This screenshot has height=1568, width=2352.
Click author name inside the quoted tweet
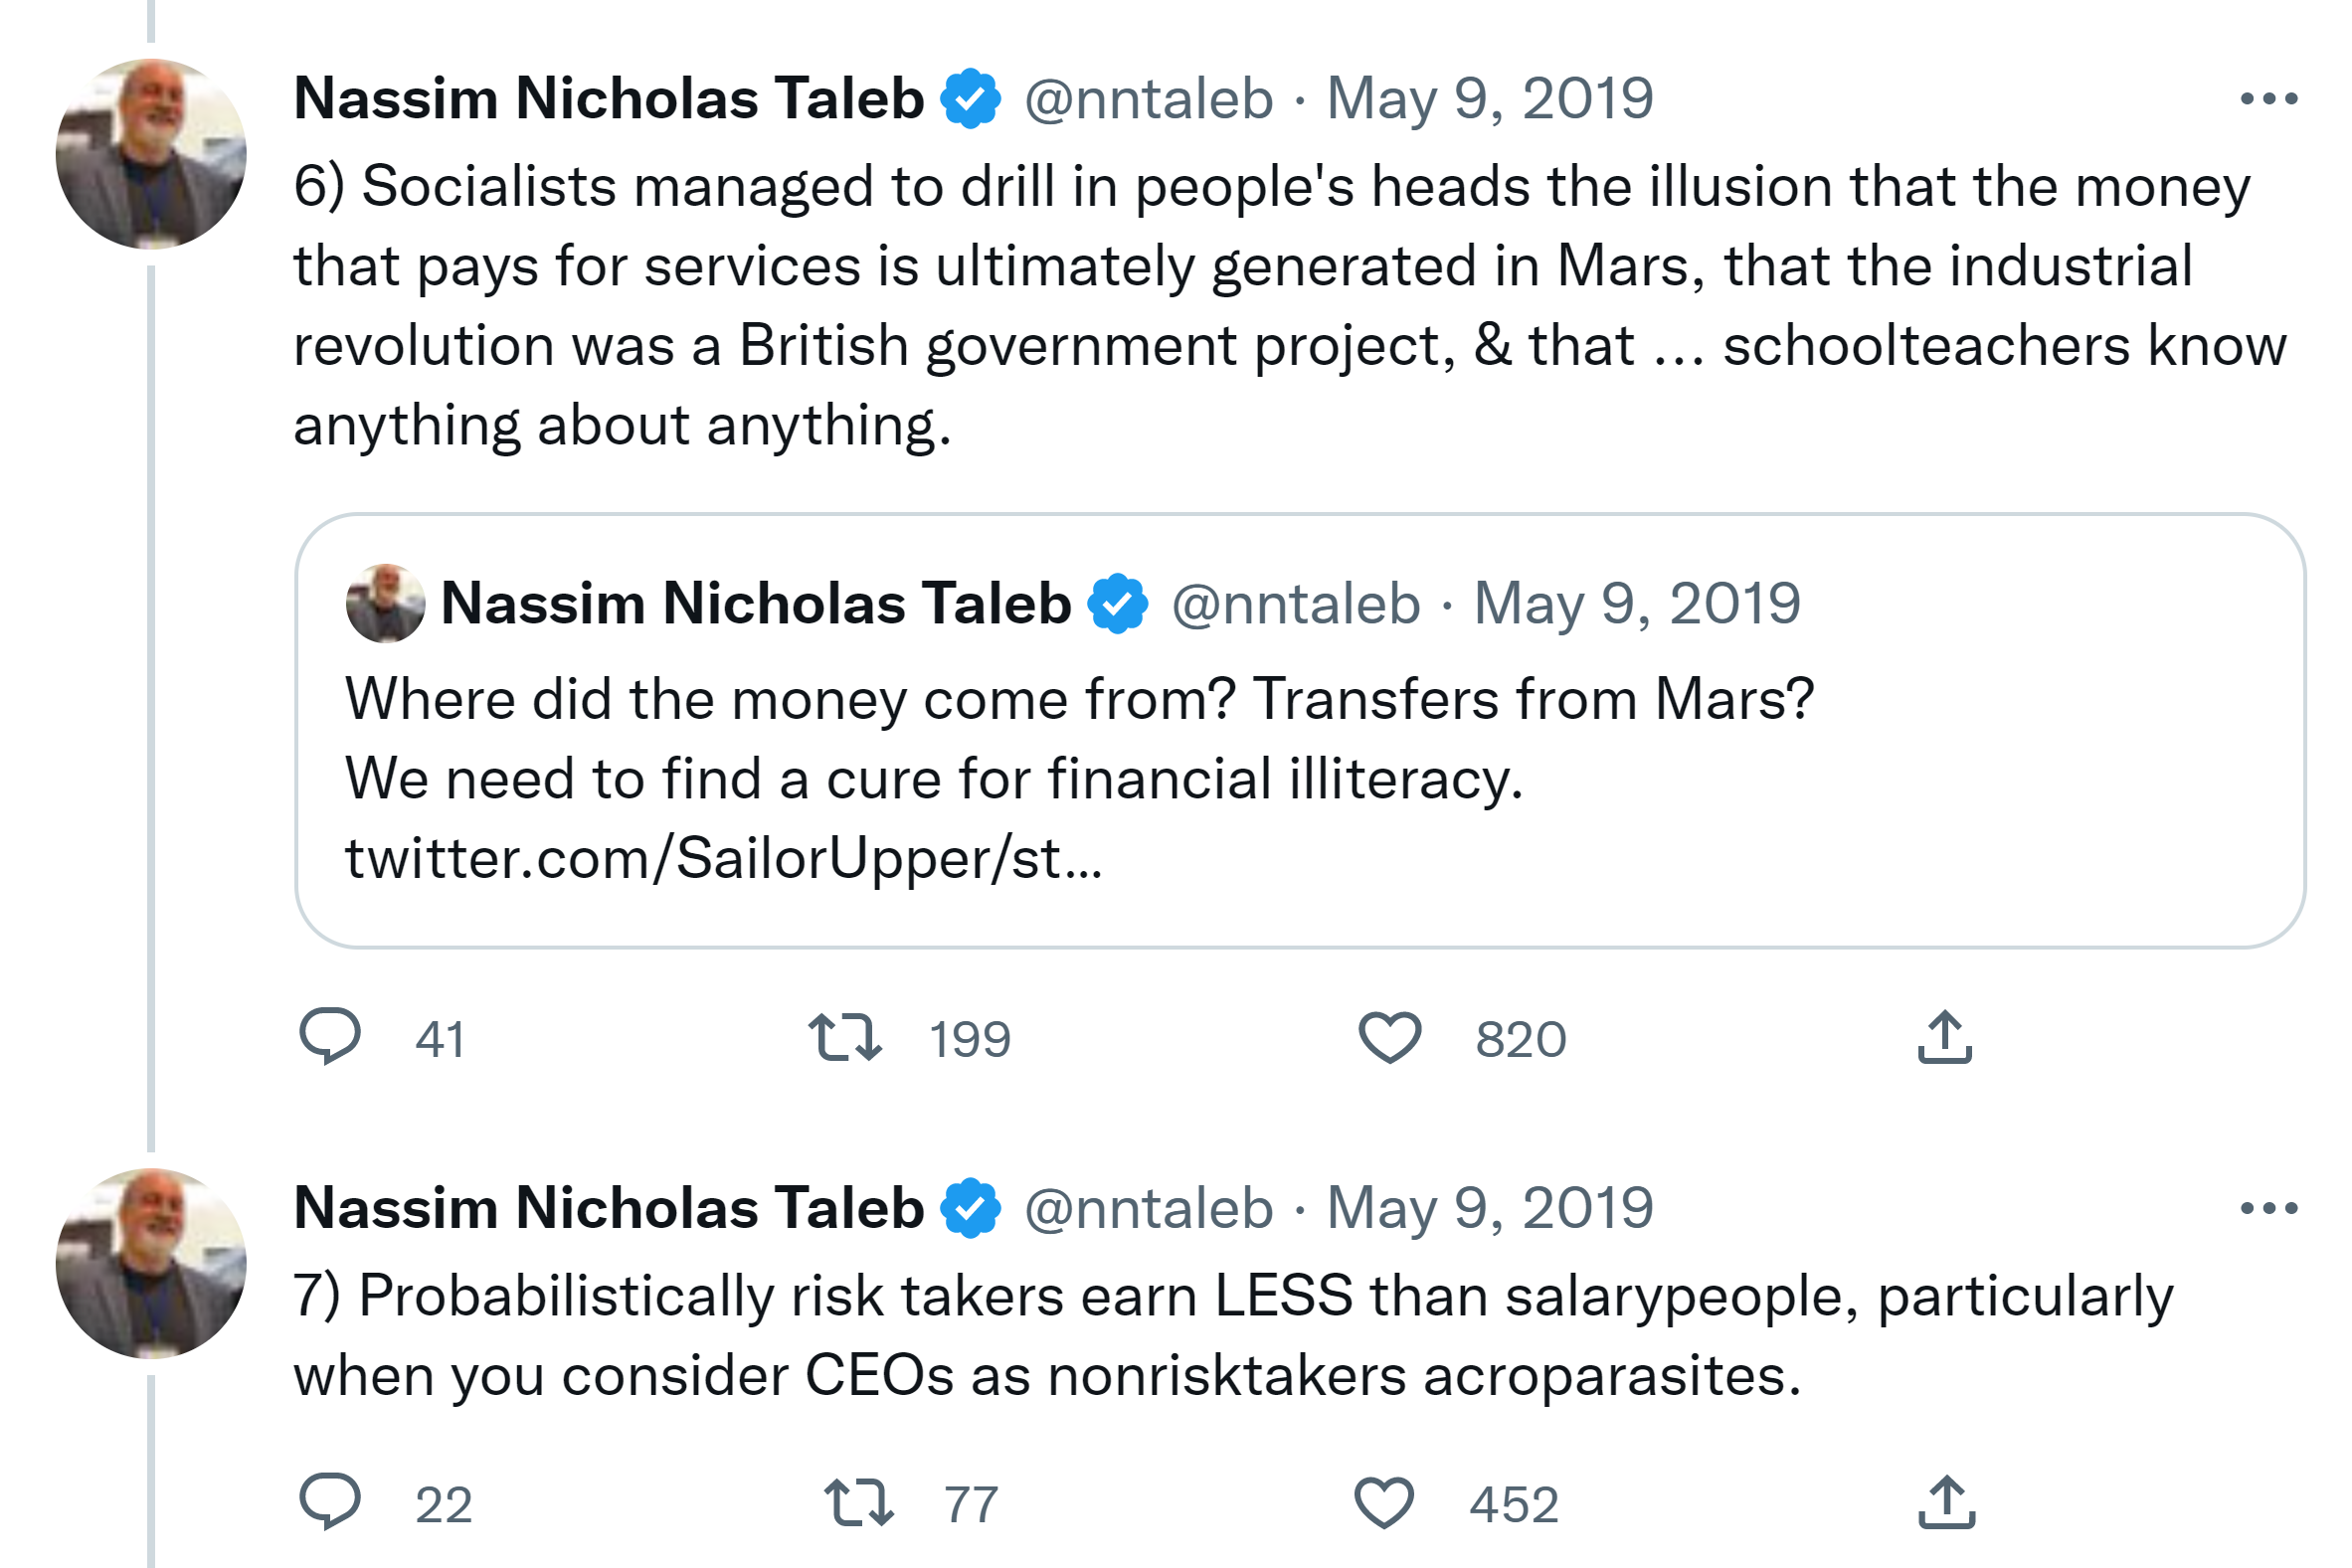coord(755,603)
